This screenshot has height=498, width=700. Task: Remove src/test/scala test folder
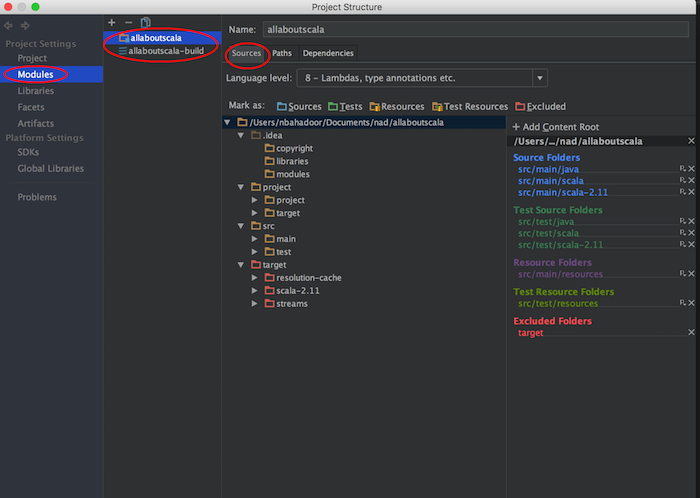click(x=691, y=233)
